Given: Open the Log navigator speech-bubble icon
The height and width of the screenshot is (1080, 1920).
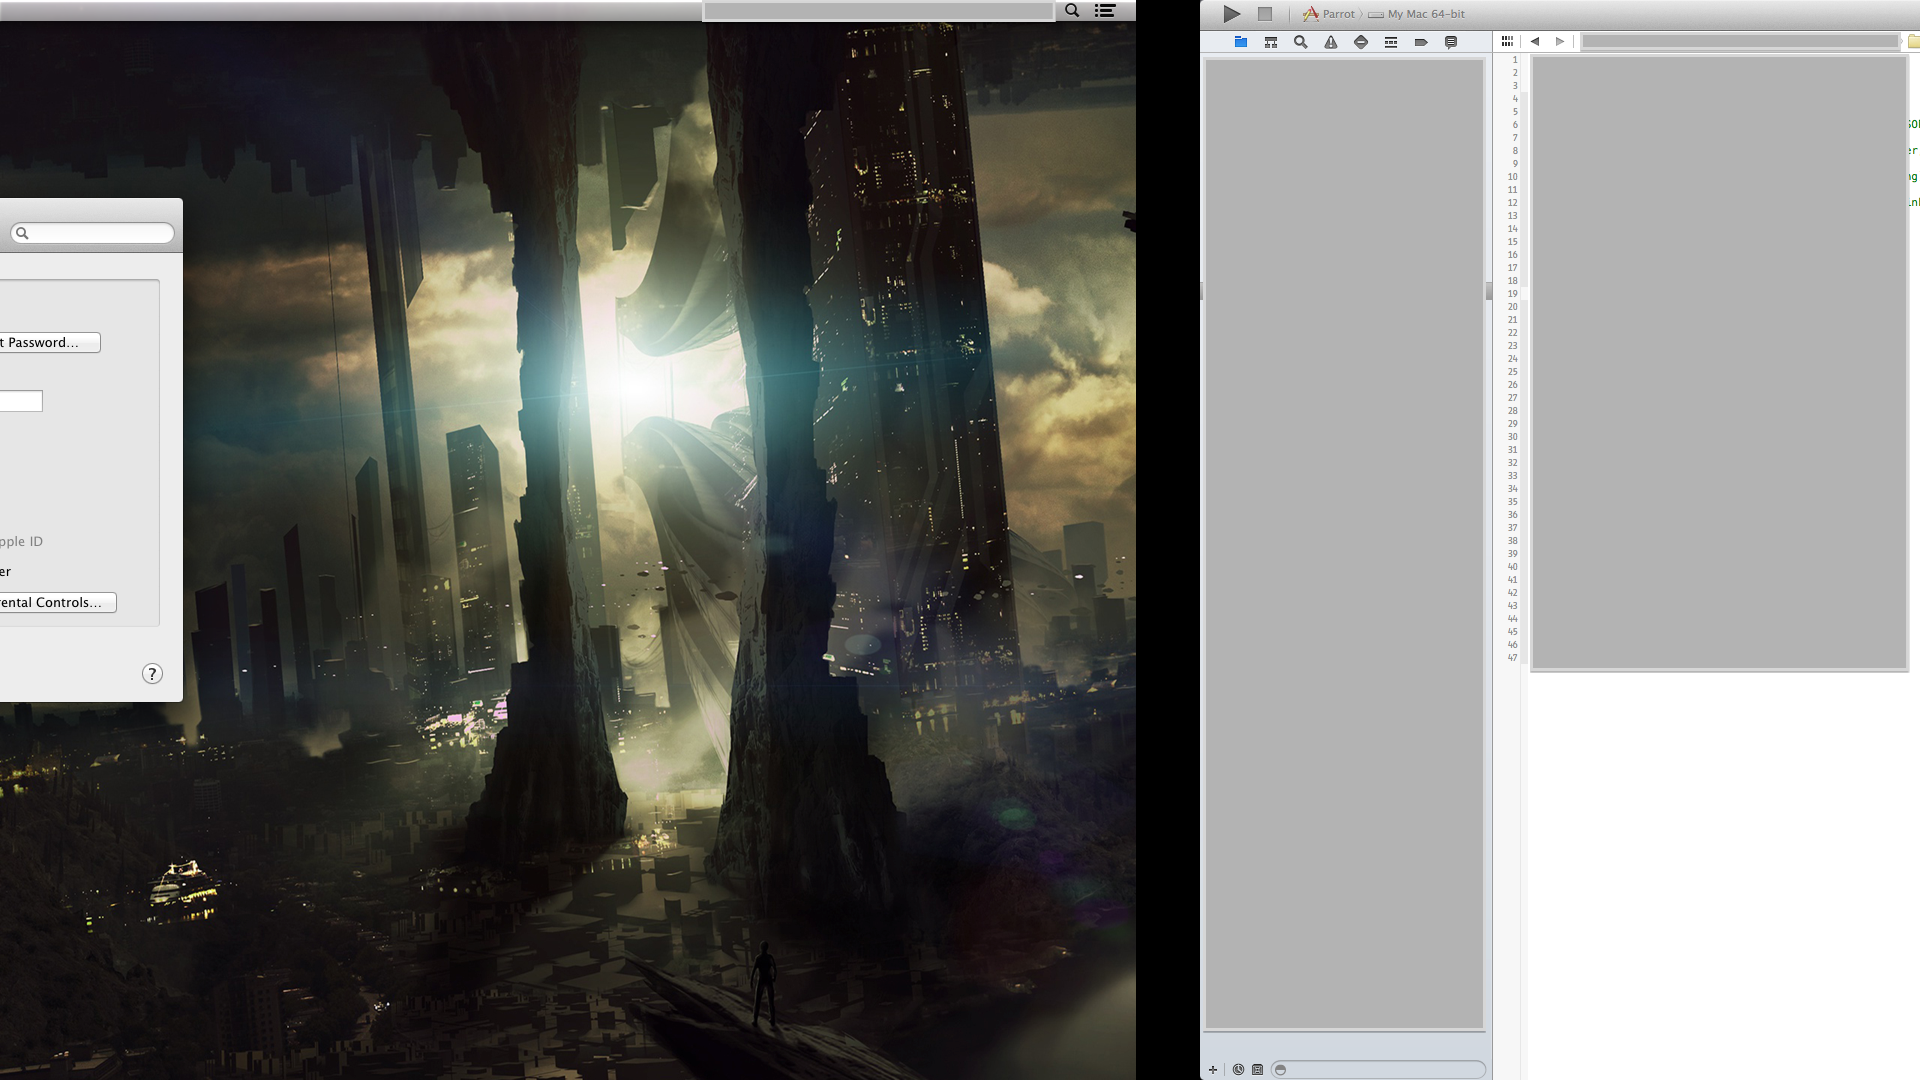Looking at the screenshot, I should 1451,42.
